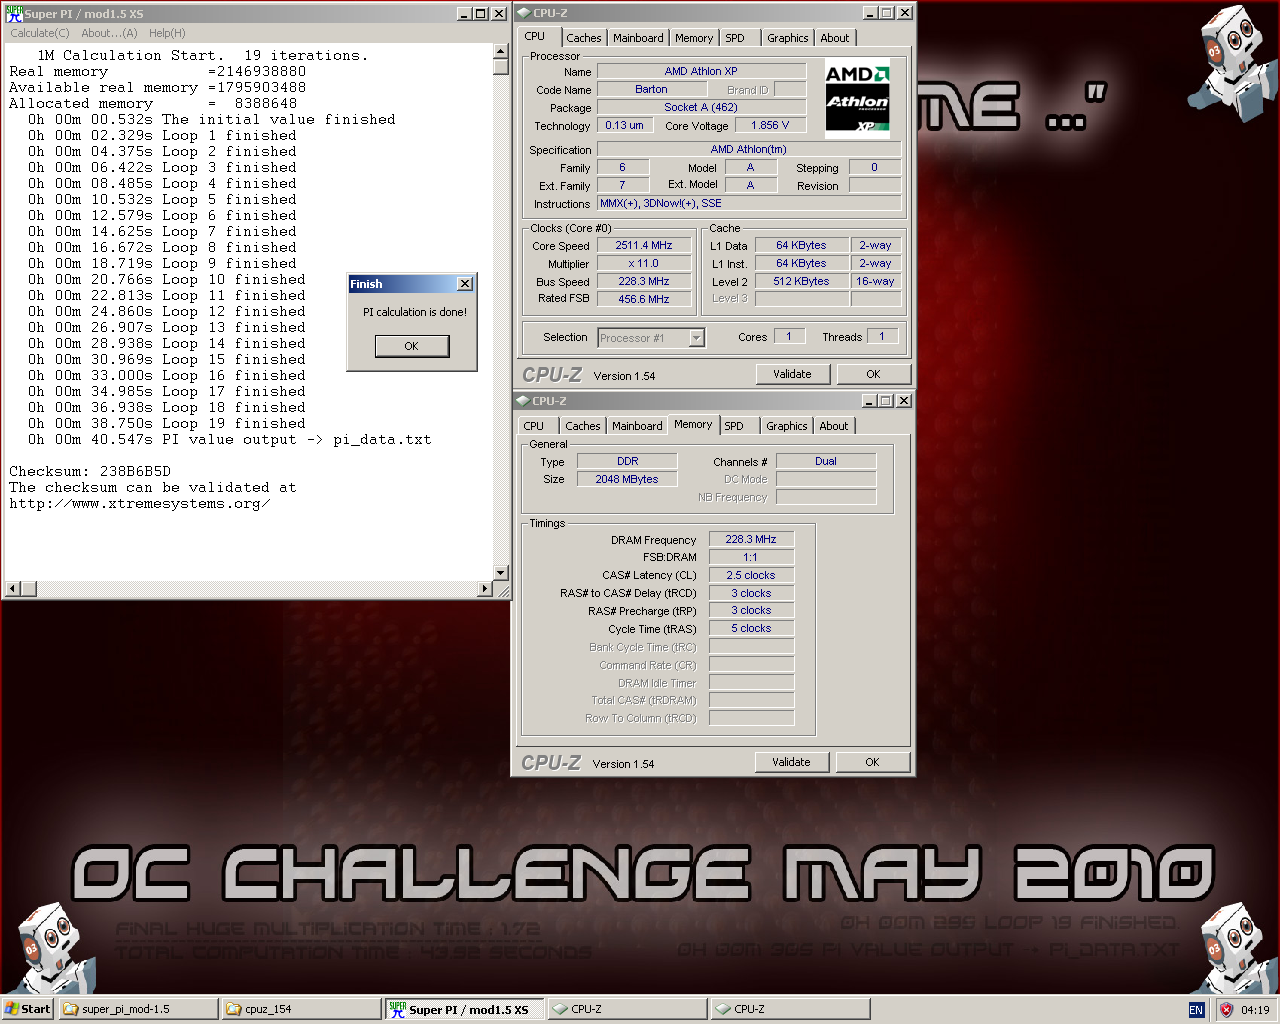Minimize the Super PI window

click(x=465, y=13)
